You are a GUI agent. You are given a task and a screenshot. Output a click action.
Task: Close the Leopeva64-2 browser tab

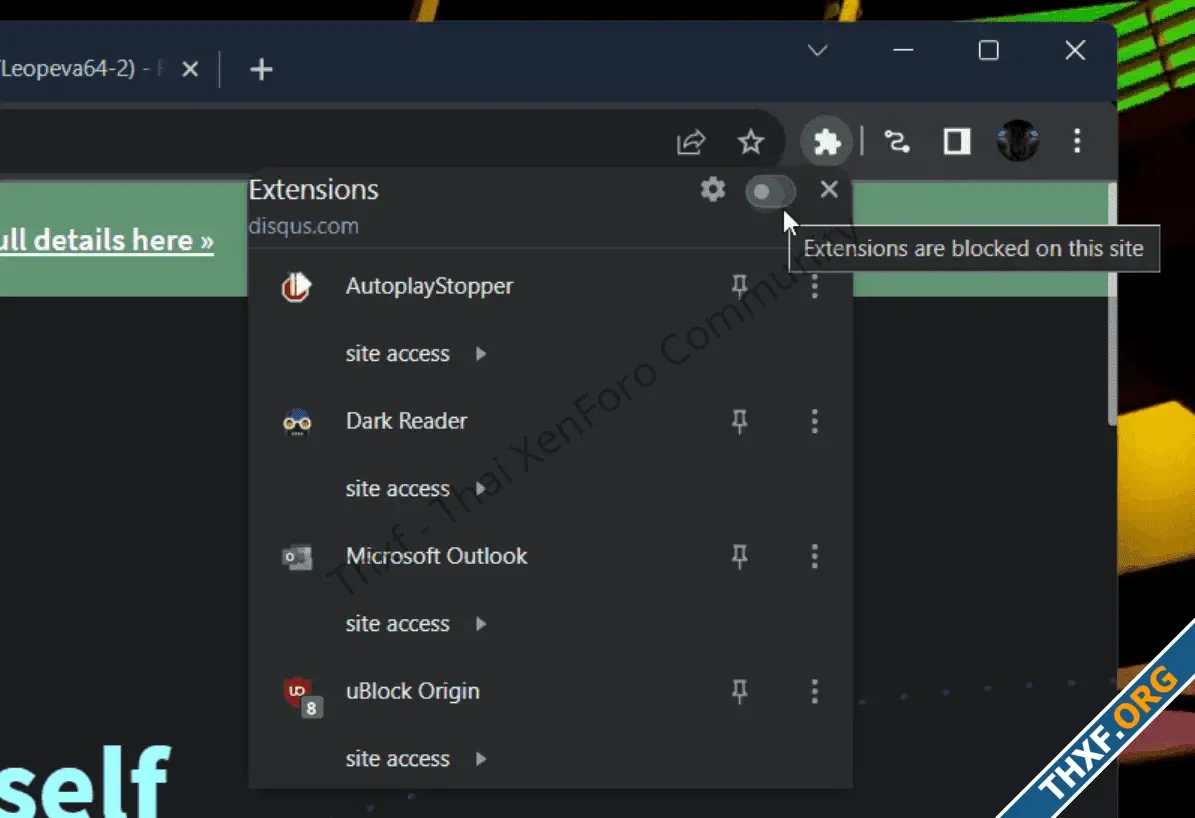coord(191,69)
